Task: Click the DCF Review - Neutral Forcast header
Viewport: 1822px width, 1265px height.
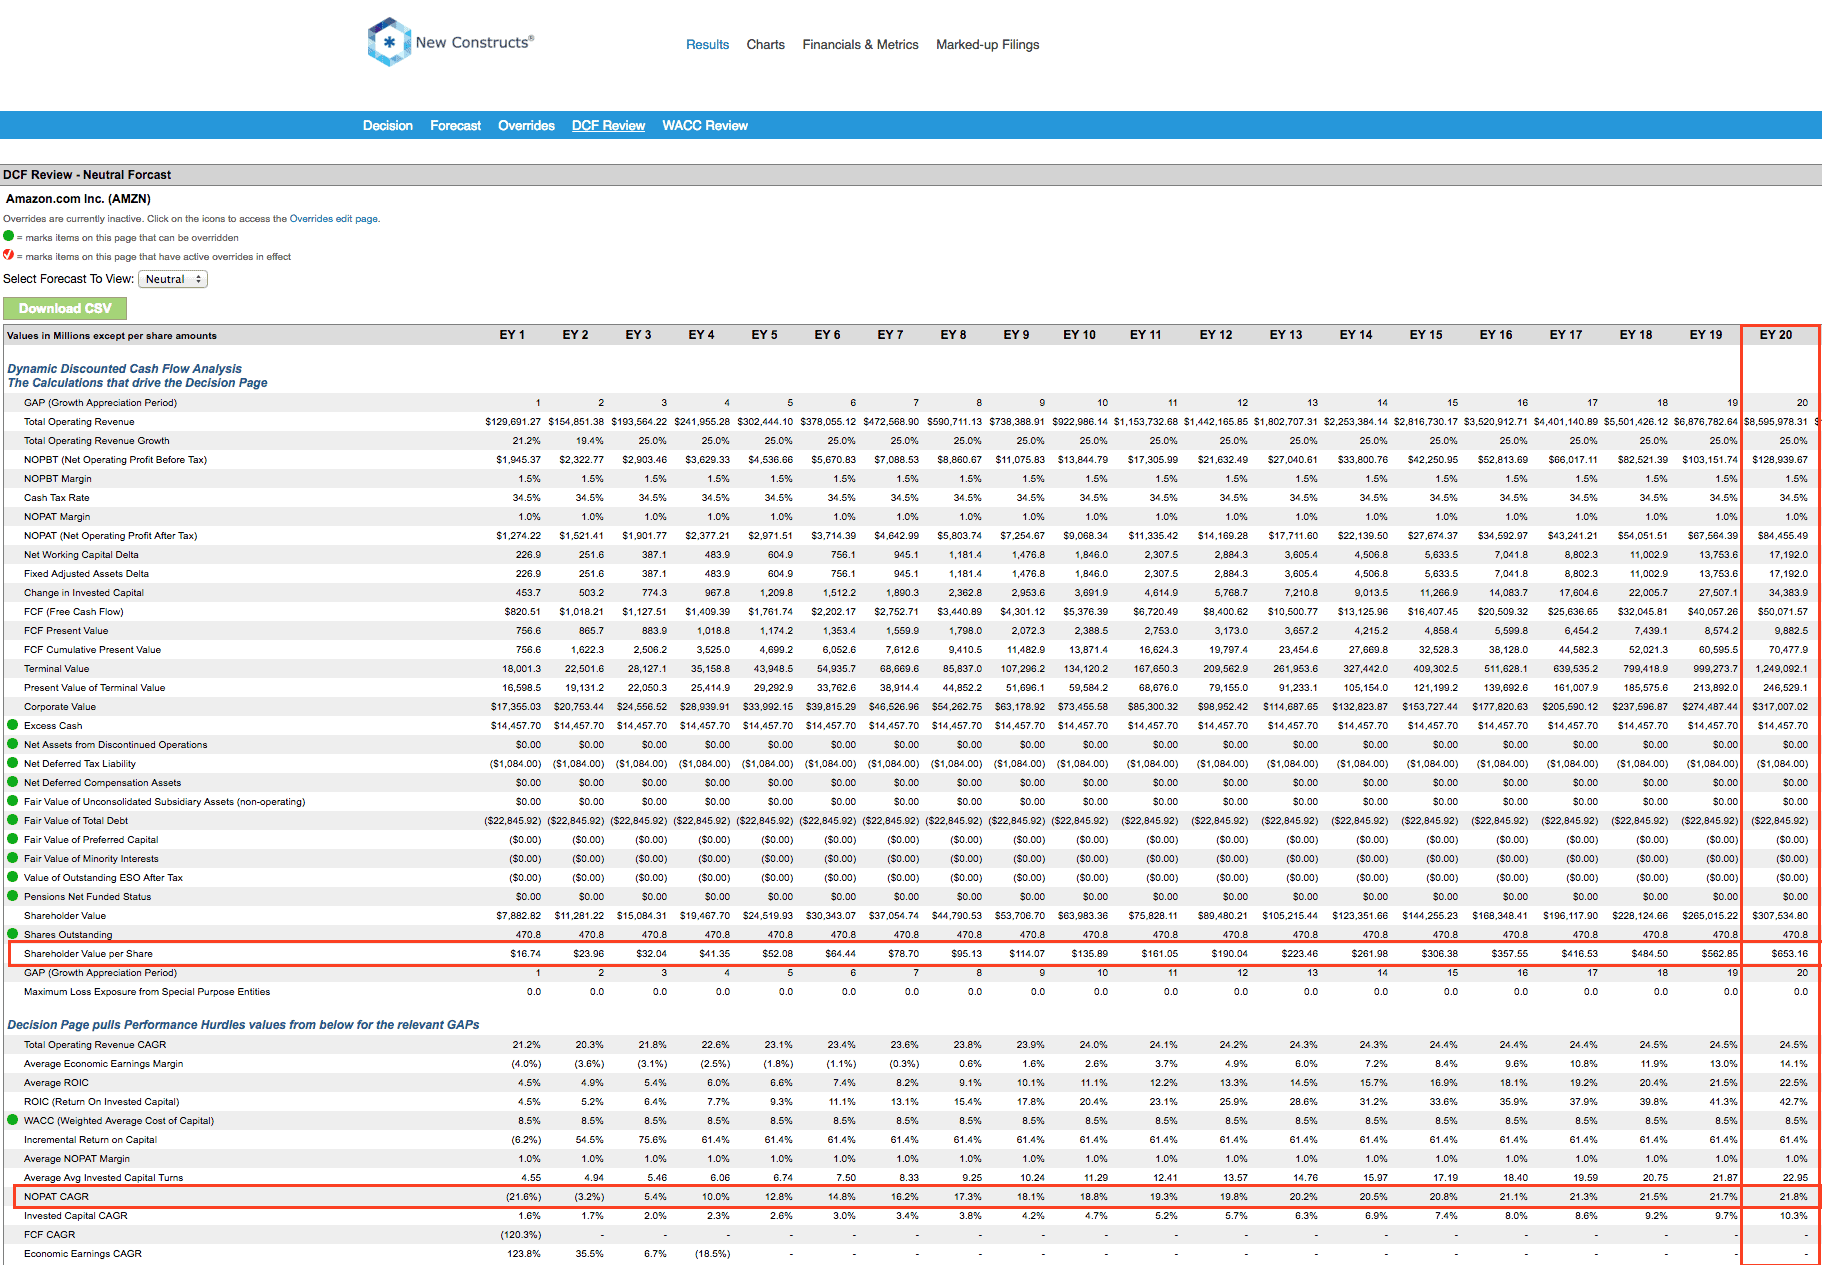Action: [x=87, y=174]
